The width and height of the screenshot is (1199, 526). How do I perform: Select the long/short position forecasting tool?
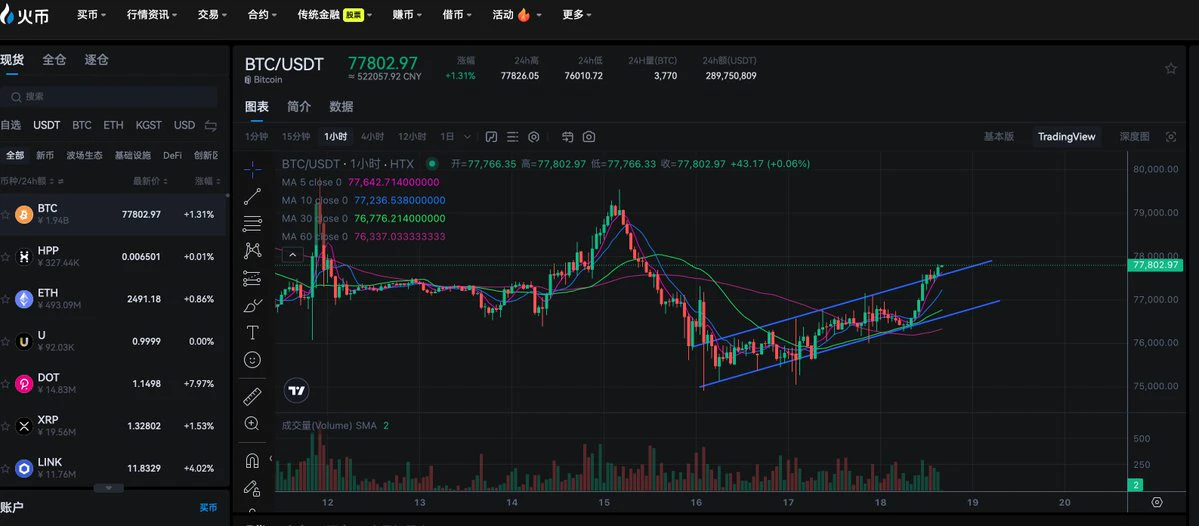[252, 278]
